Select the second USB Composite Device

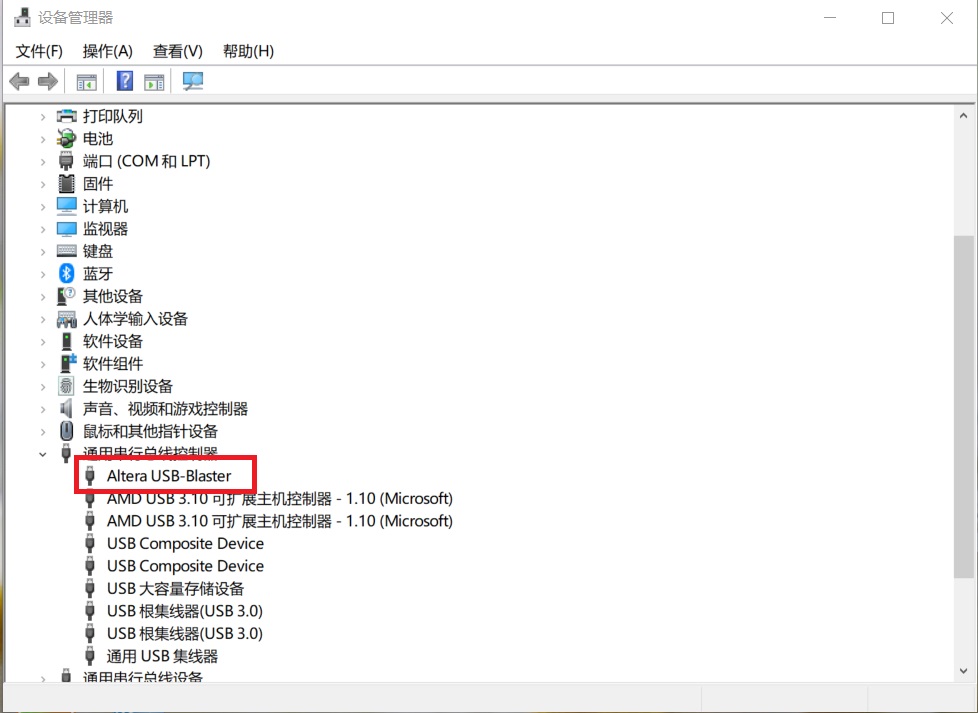point(185,566)
